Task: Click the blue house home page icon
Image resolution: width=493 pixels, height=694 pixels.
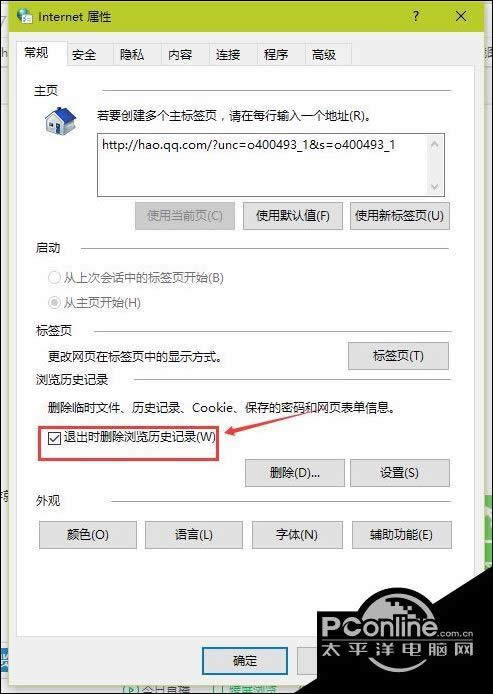Action: pyautogui.click(x=61, y=121)
